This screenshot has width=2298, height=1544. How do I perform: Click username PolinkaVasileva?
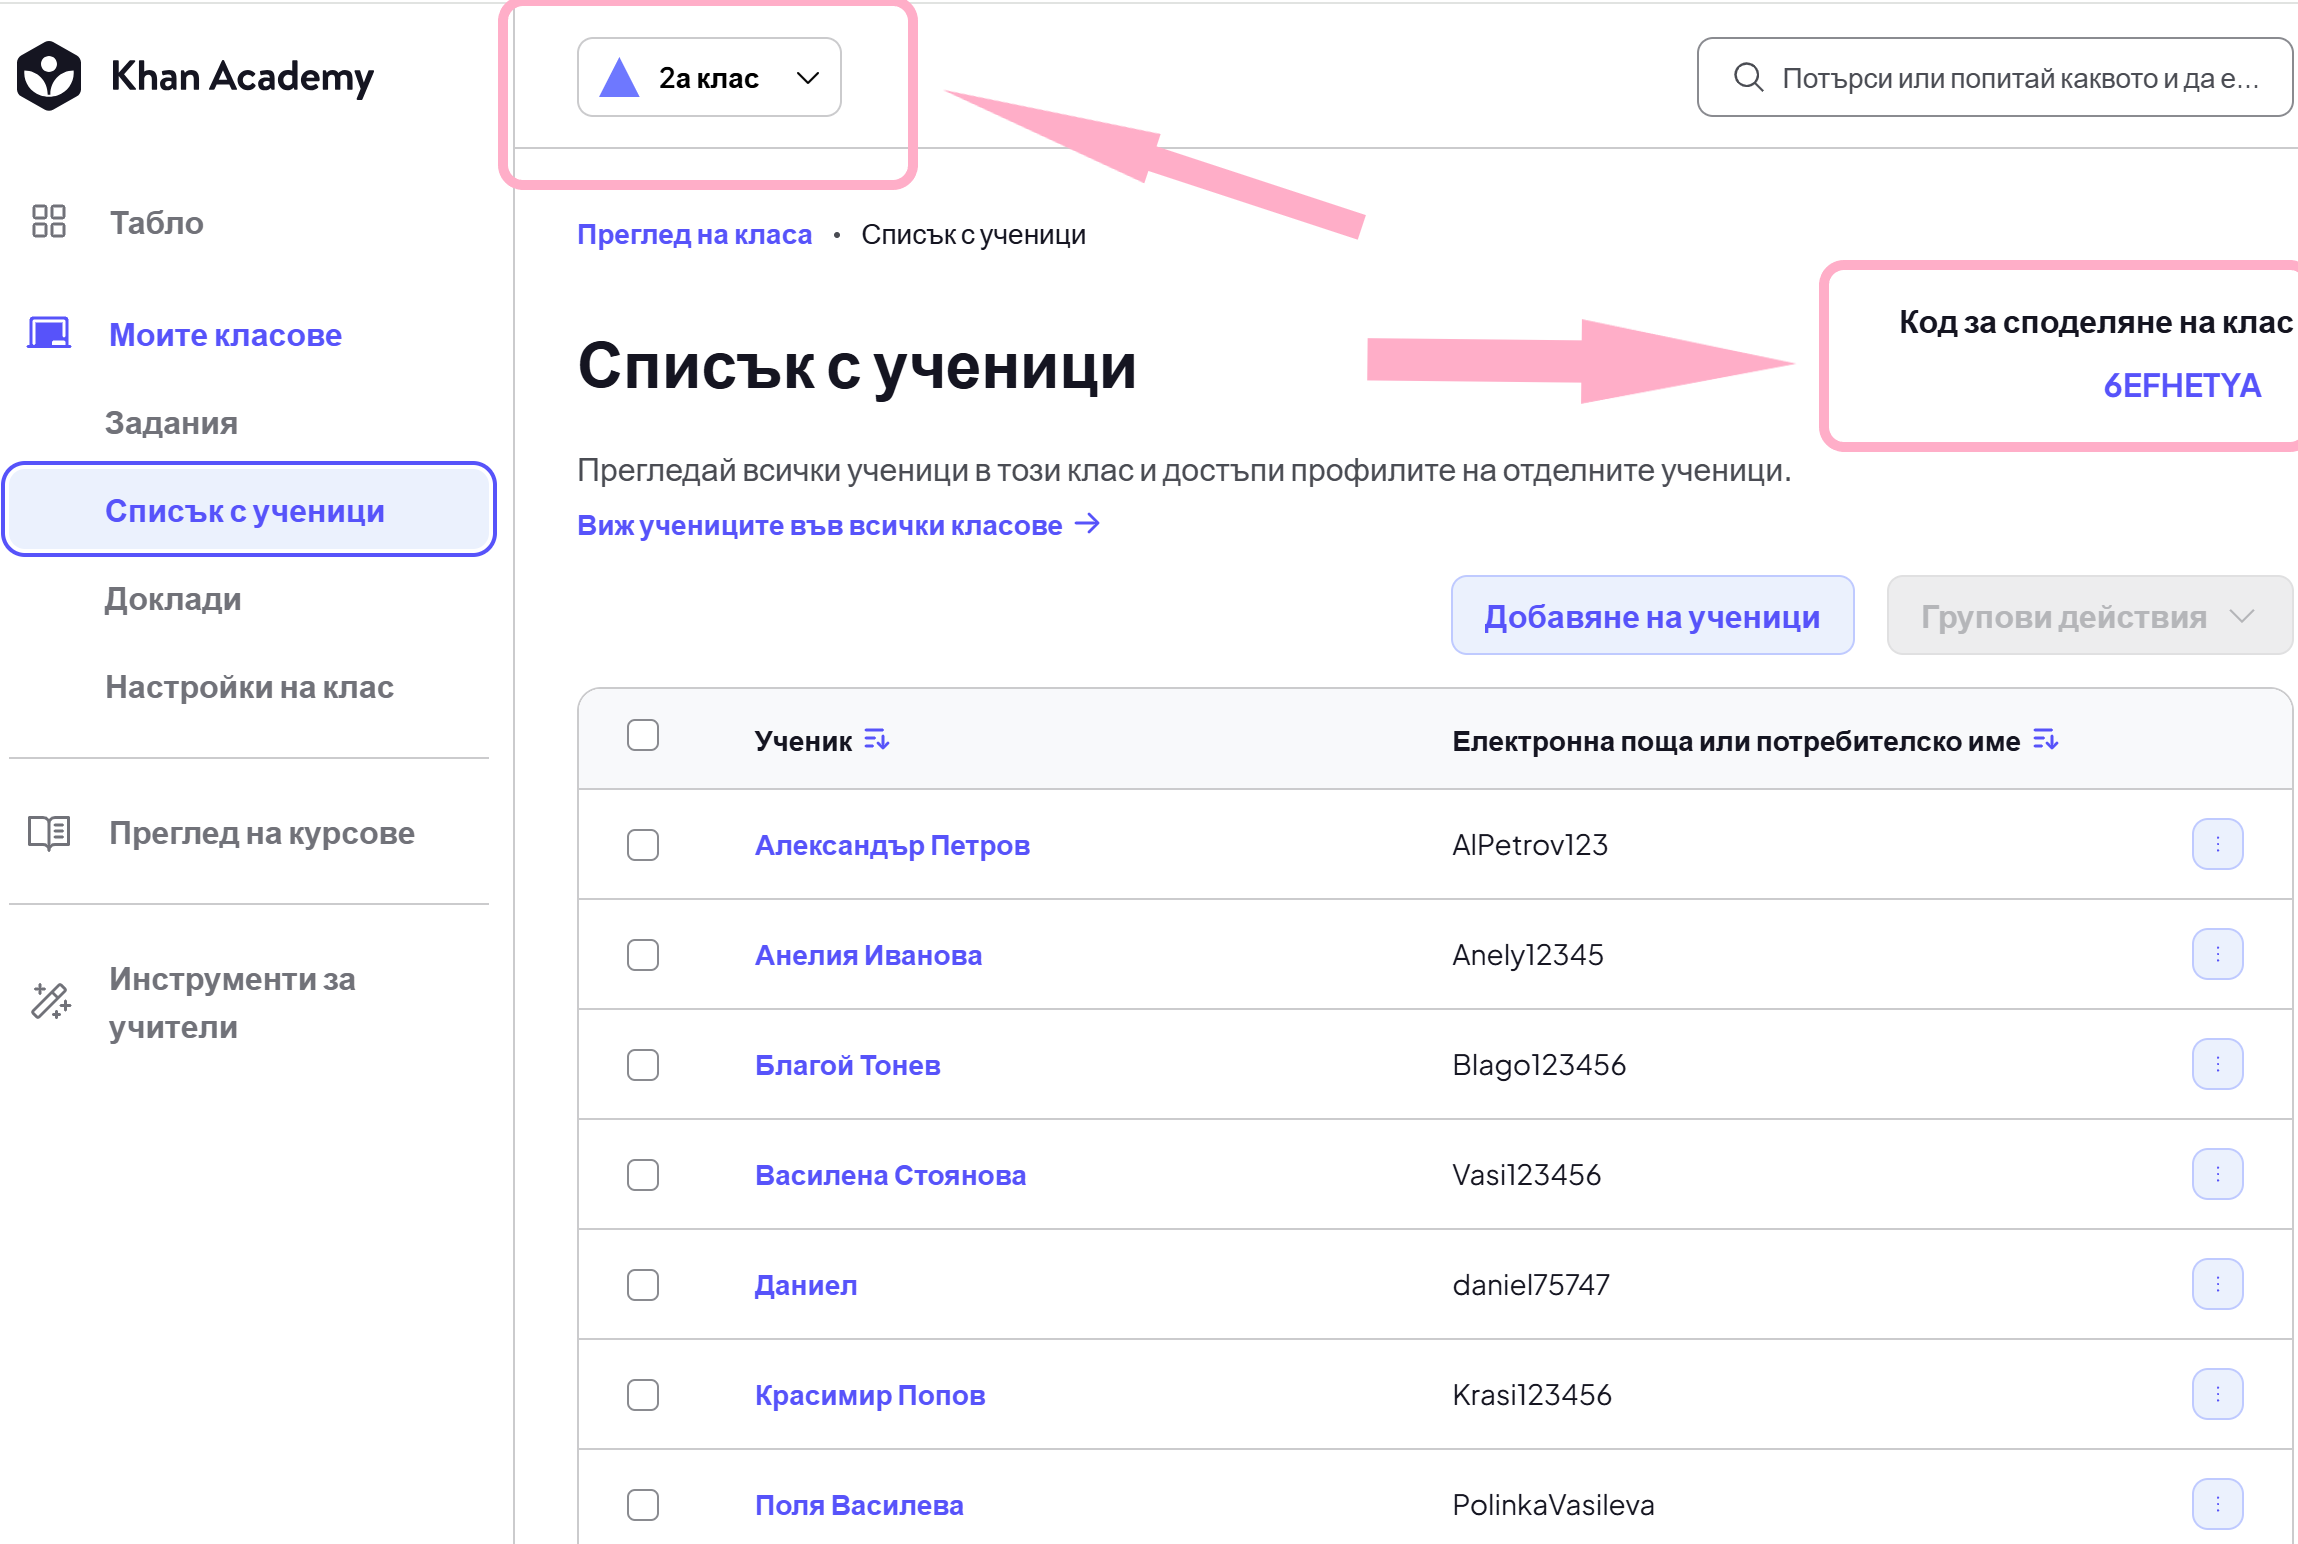coord(1553,1505)
